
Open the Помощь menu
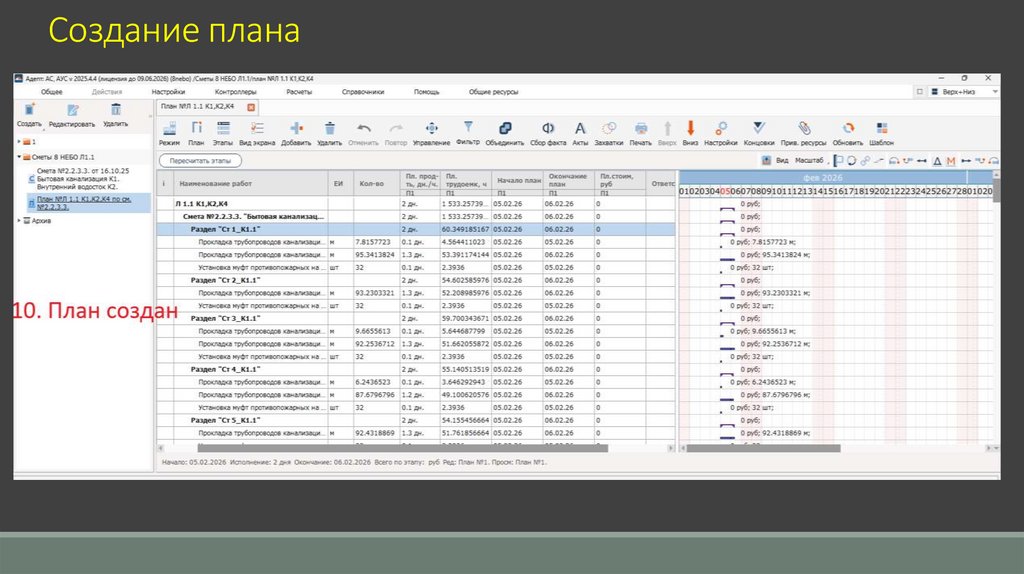(x=426, y=92)
